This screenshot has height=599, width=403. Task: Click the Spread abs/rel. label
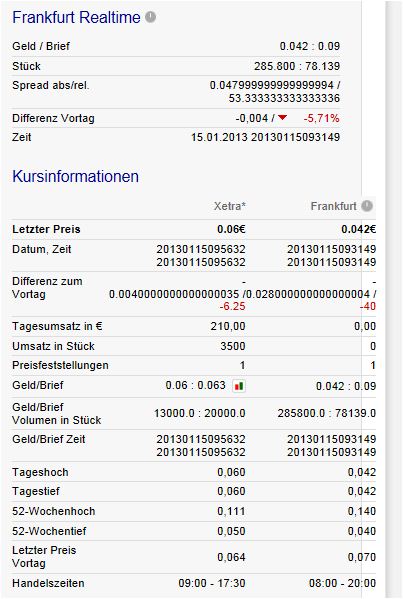(x=50, y=85)
